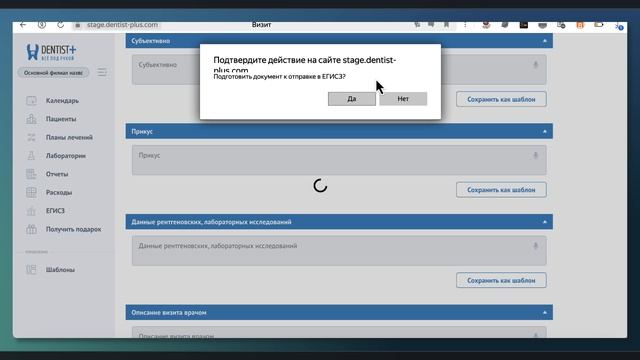Open the Лаборатории sidebar section
Image resolution: width=640 pixels, height=360 pixels.
[66, 156]
